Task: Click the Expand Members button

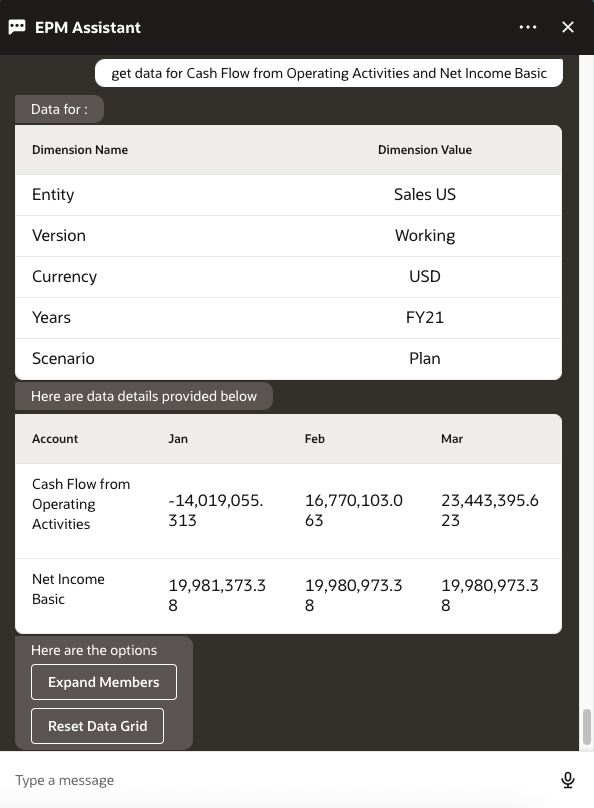Action: [x=103, y=682]
